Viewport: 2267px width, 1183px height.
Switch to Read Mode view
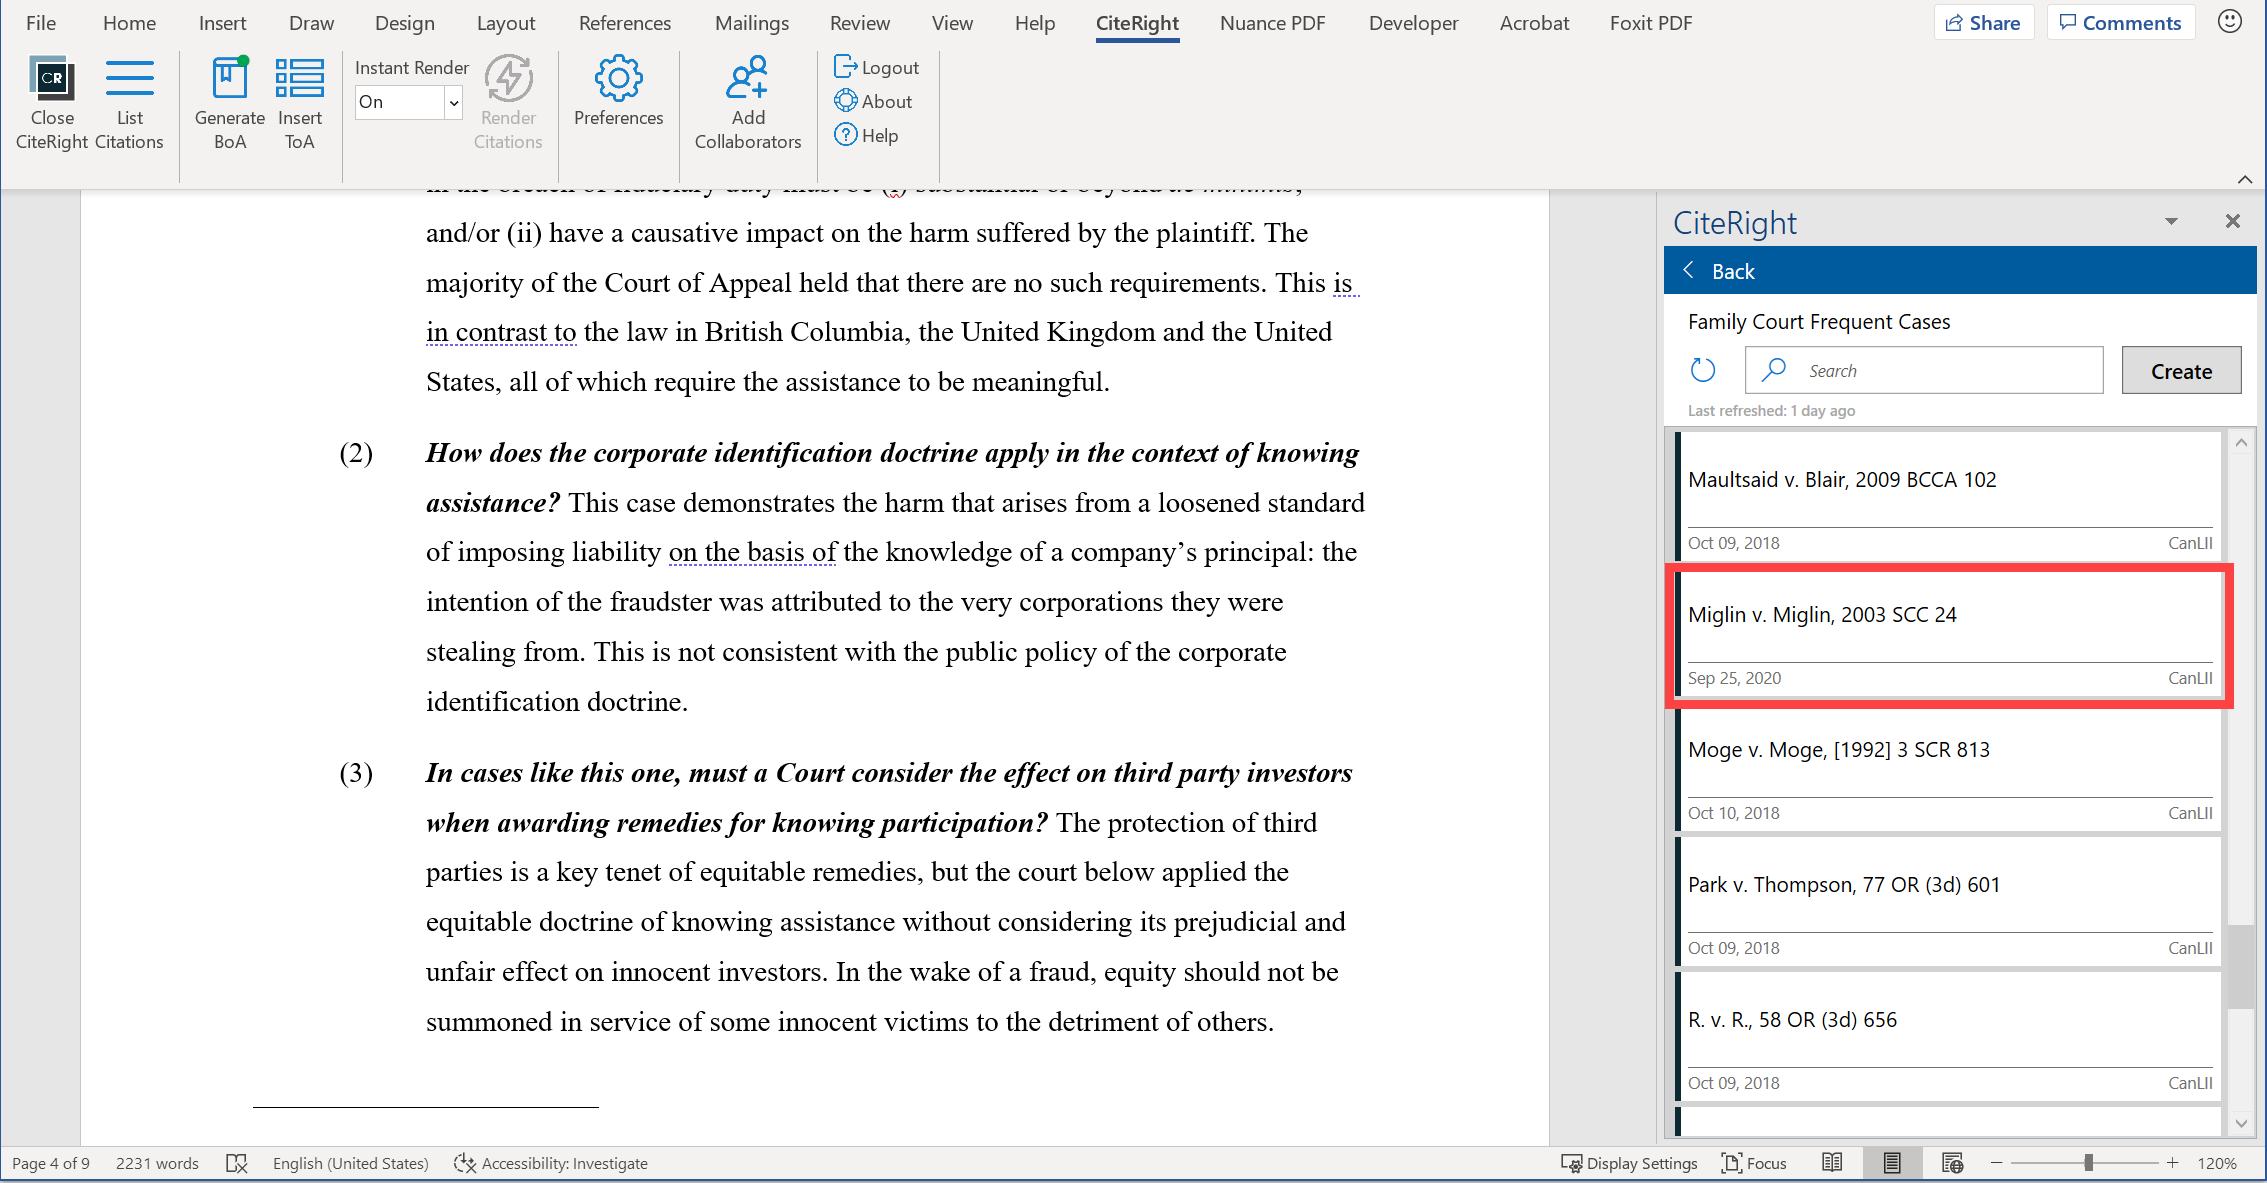pyautogui.click(x=1832, y=1162)
